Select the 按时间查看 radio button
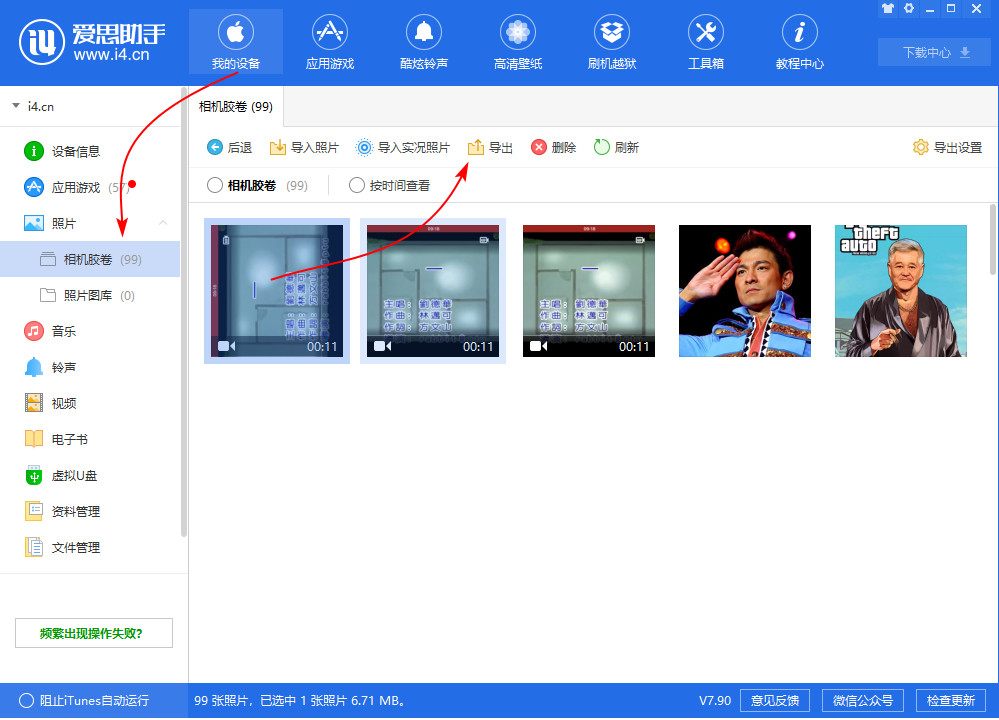The height and width of the screenshot is (720, 999). click(x=357, y=185)
